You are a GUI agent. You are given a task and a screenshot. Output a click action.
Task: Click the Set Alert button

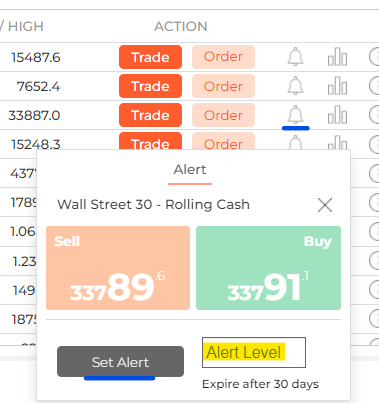pos(120,362)
